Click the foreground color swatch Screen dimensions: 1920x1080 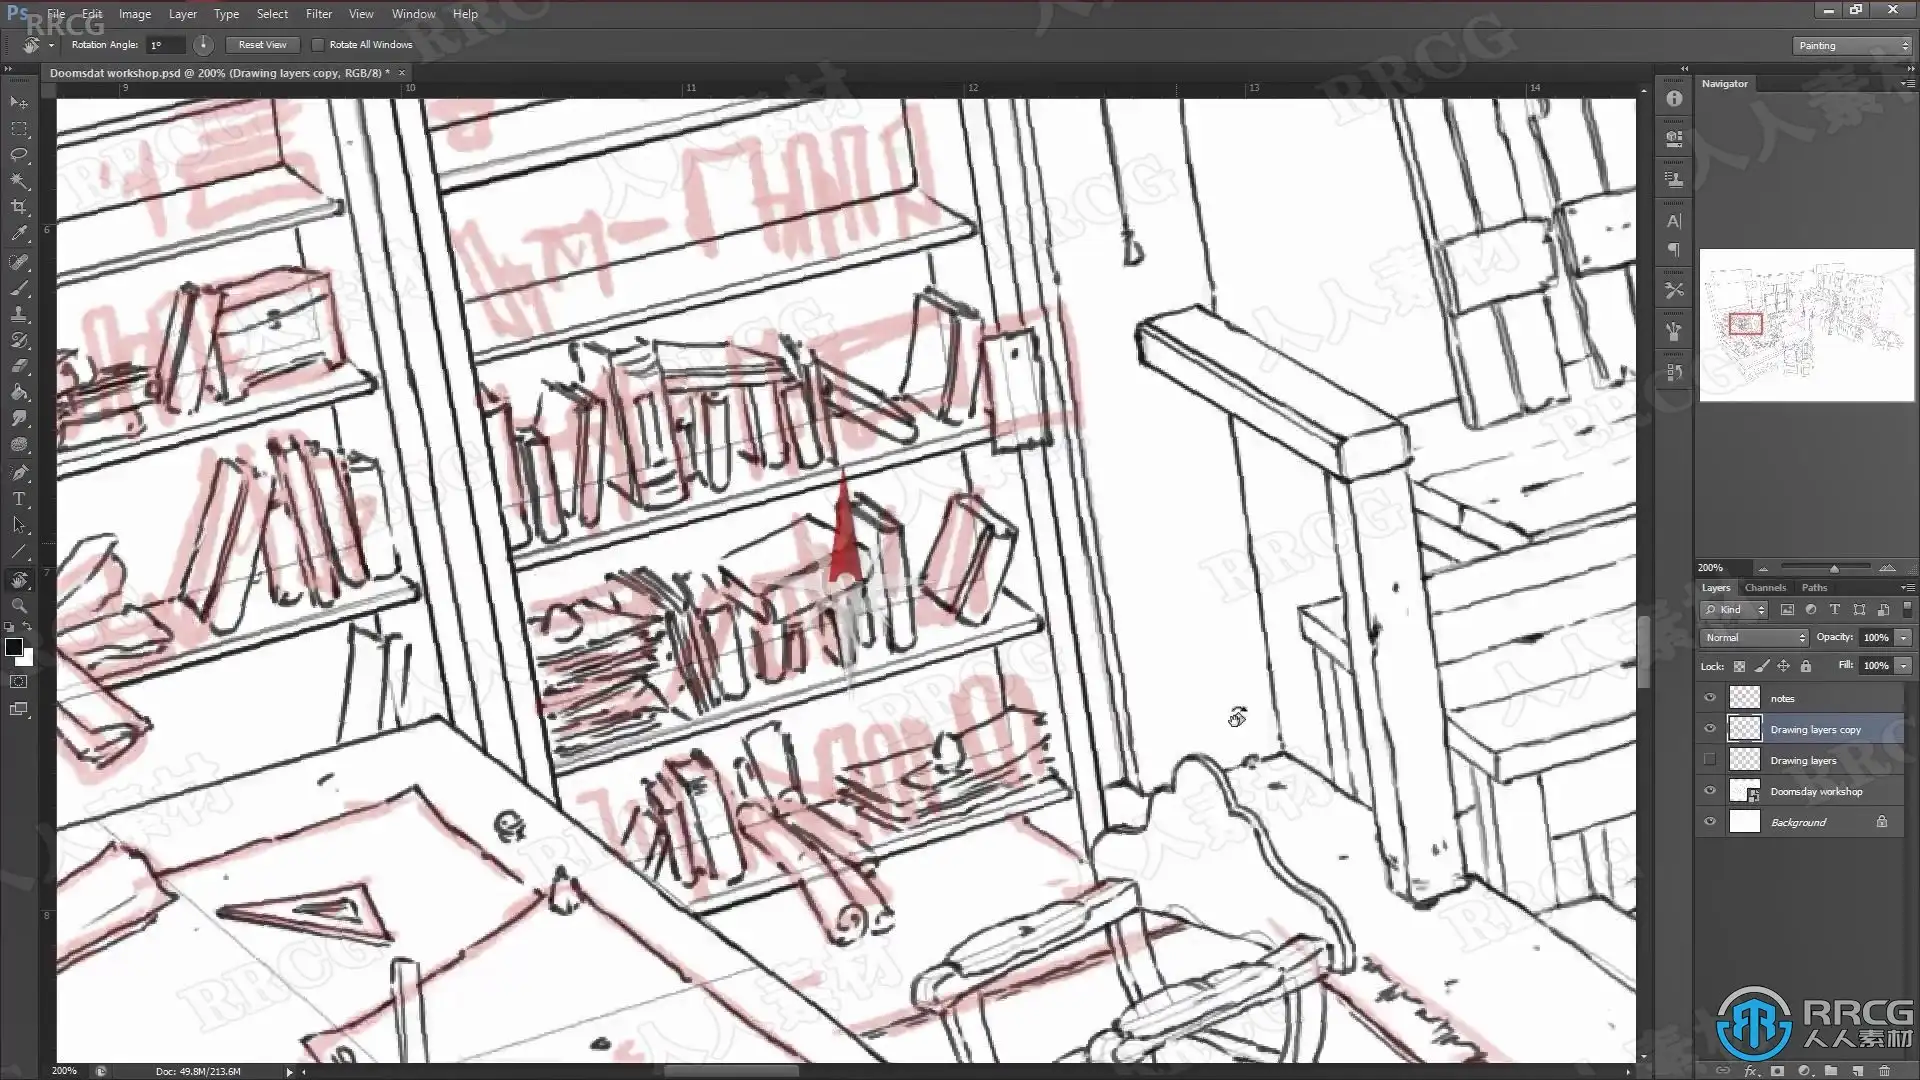tap(13, 647)
